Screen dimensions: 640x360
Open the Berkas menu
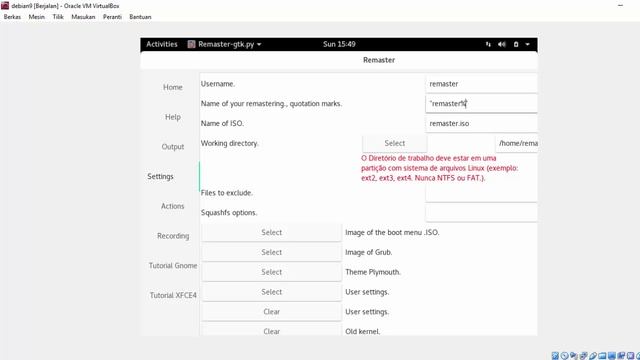click(12, 17)
